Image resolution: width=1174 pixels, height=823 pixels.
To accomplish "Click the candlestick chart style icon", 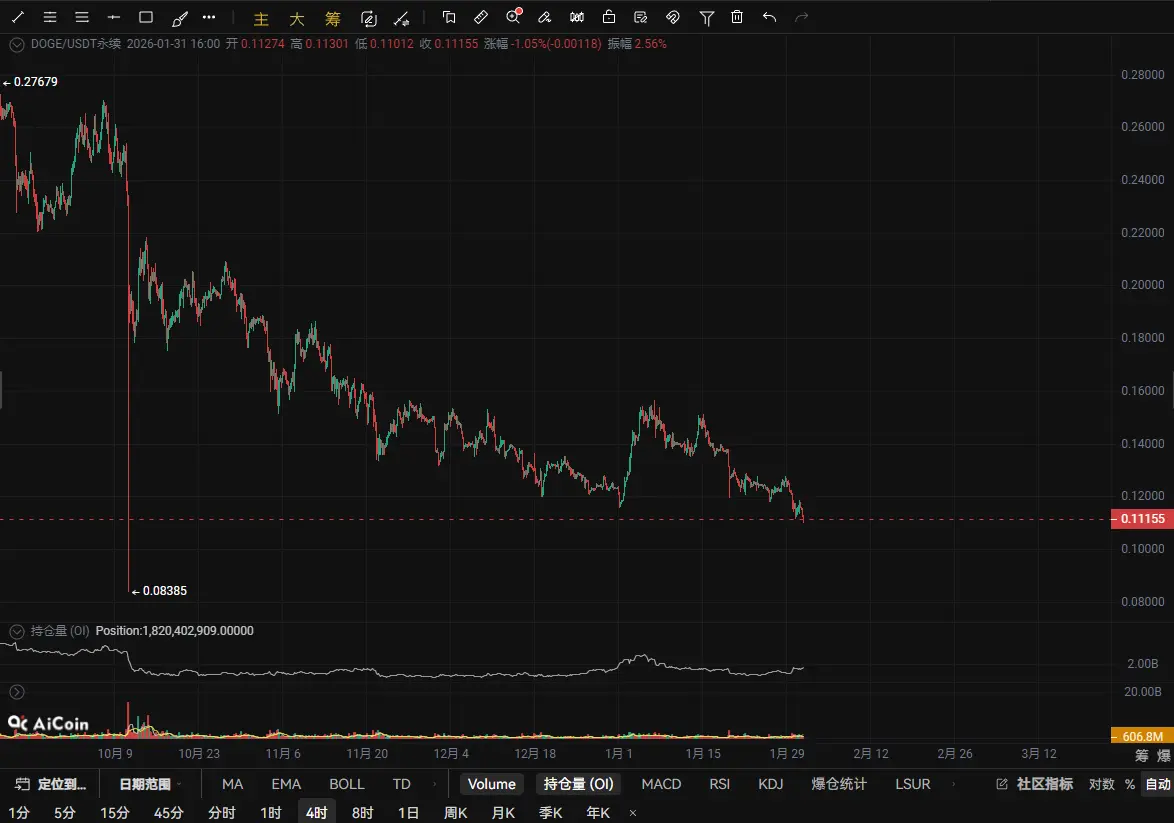I will click(x=577, y=16).
